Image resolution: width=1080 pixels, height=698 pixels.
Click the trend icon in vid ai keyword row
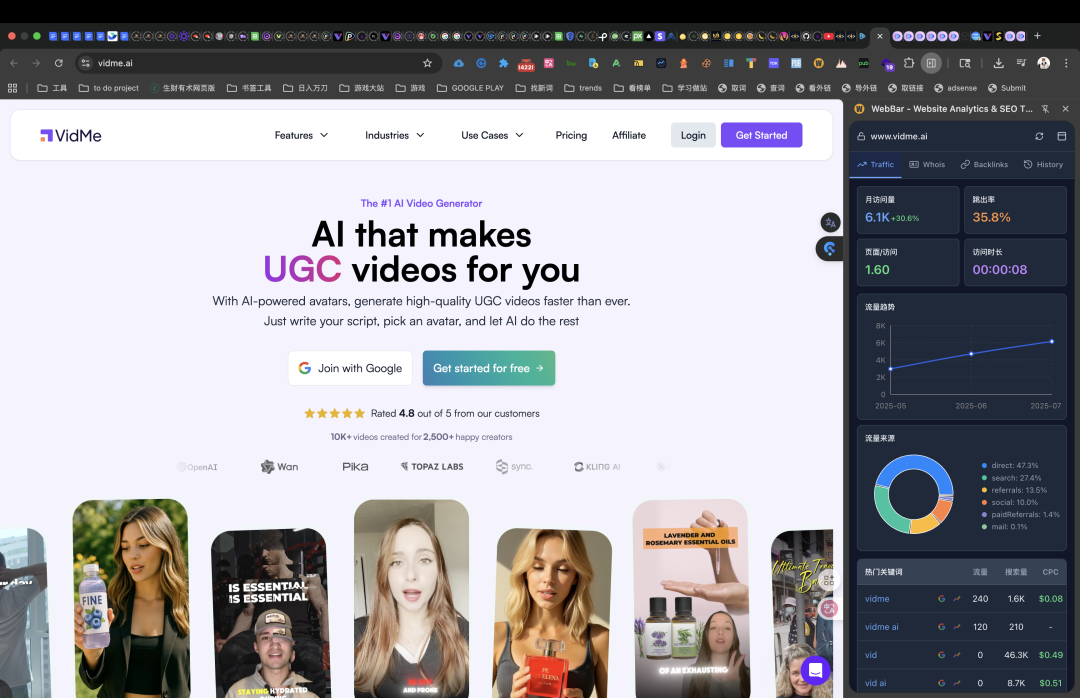tap(957, 683)
